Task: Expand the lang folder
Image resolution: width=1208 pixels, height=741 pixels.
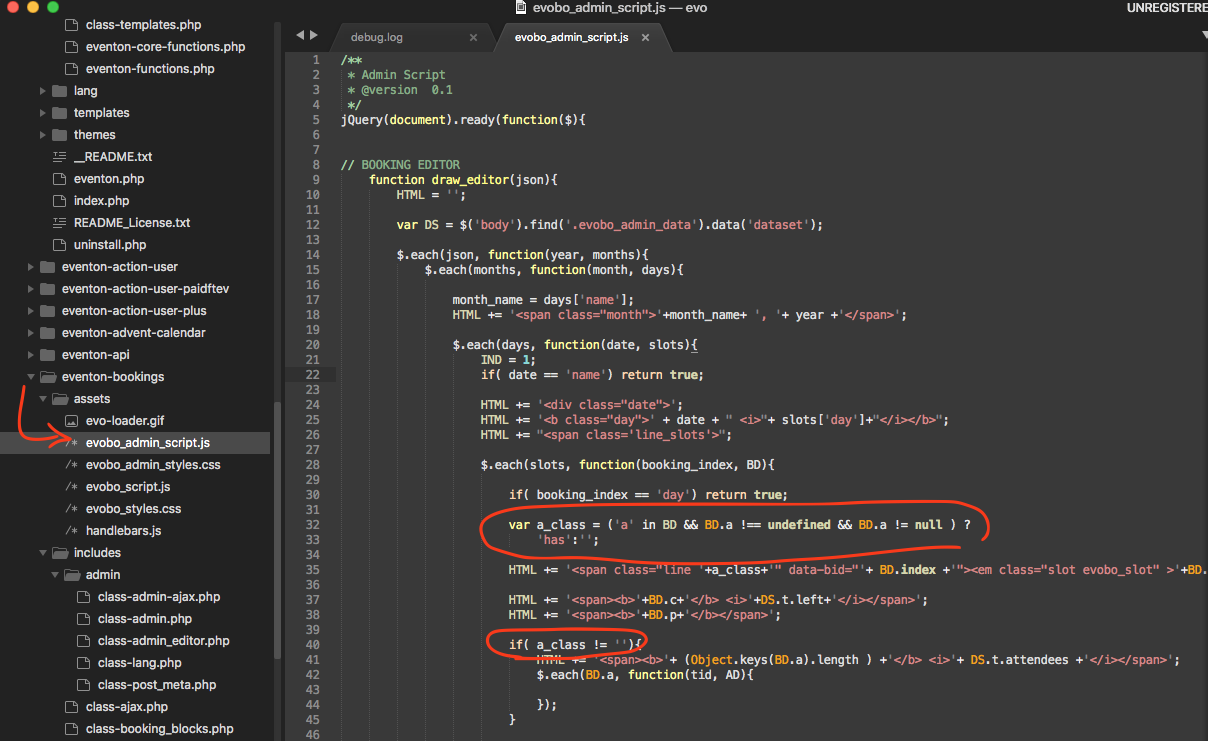Action: (43, 91)
